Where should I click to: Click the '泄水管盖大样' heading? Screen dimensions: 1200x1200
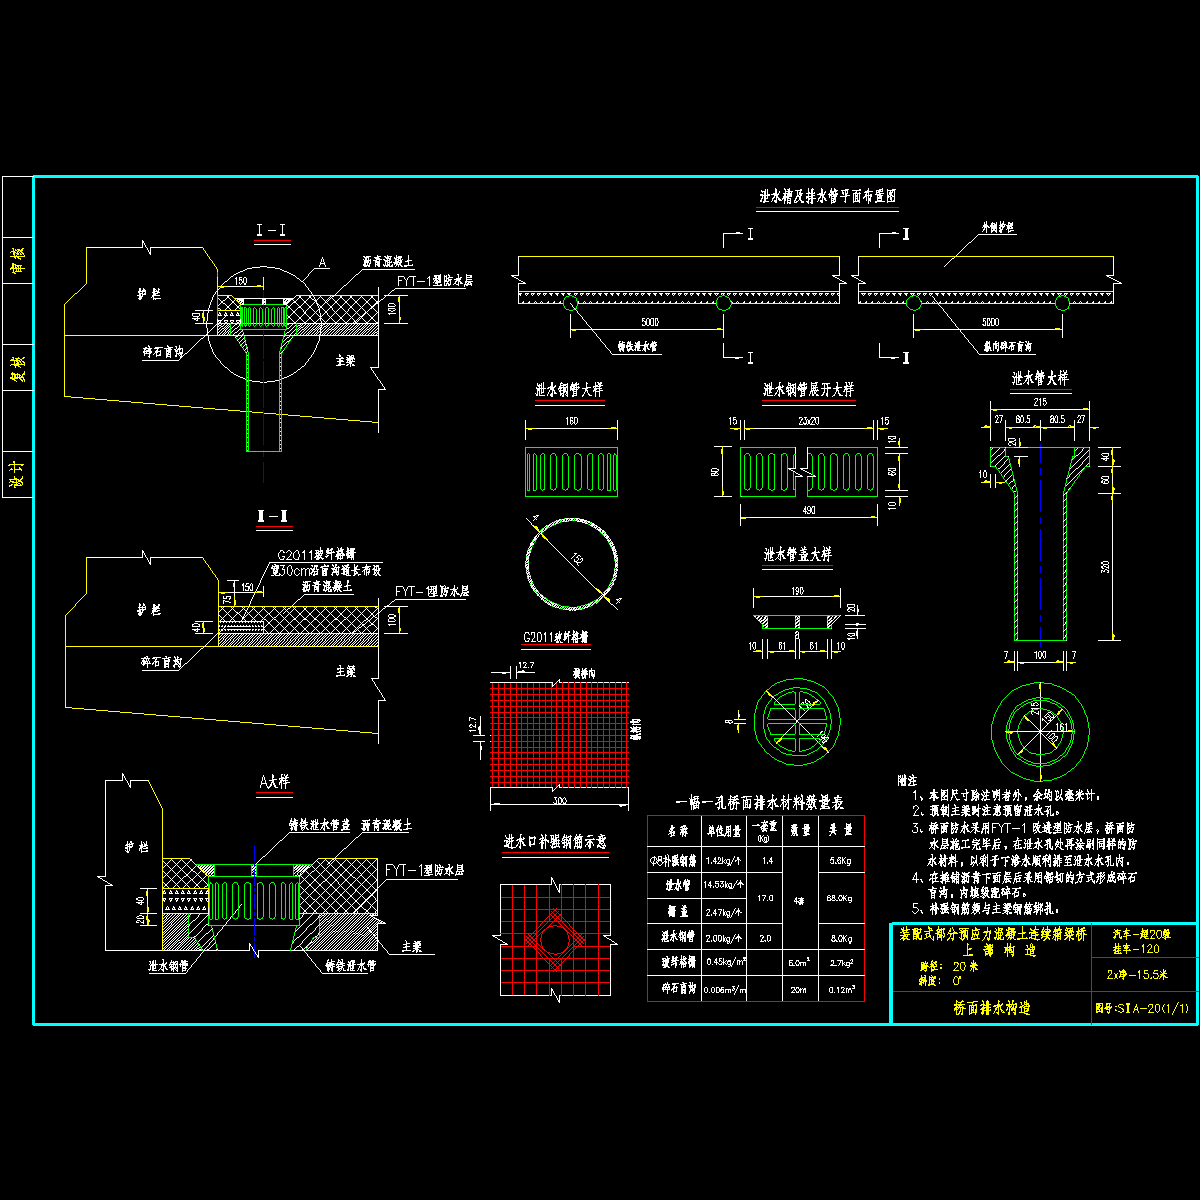pos(797,554)
